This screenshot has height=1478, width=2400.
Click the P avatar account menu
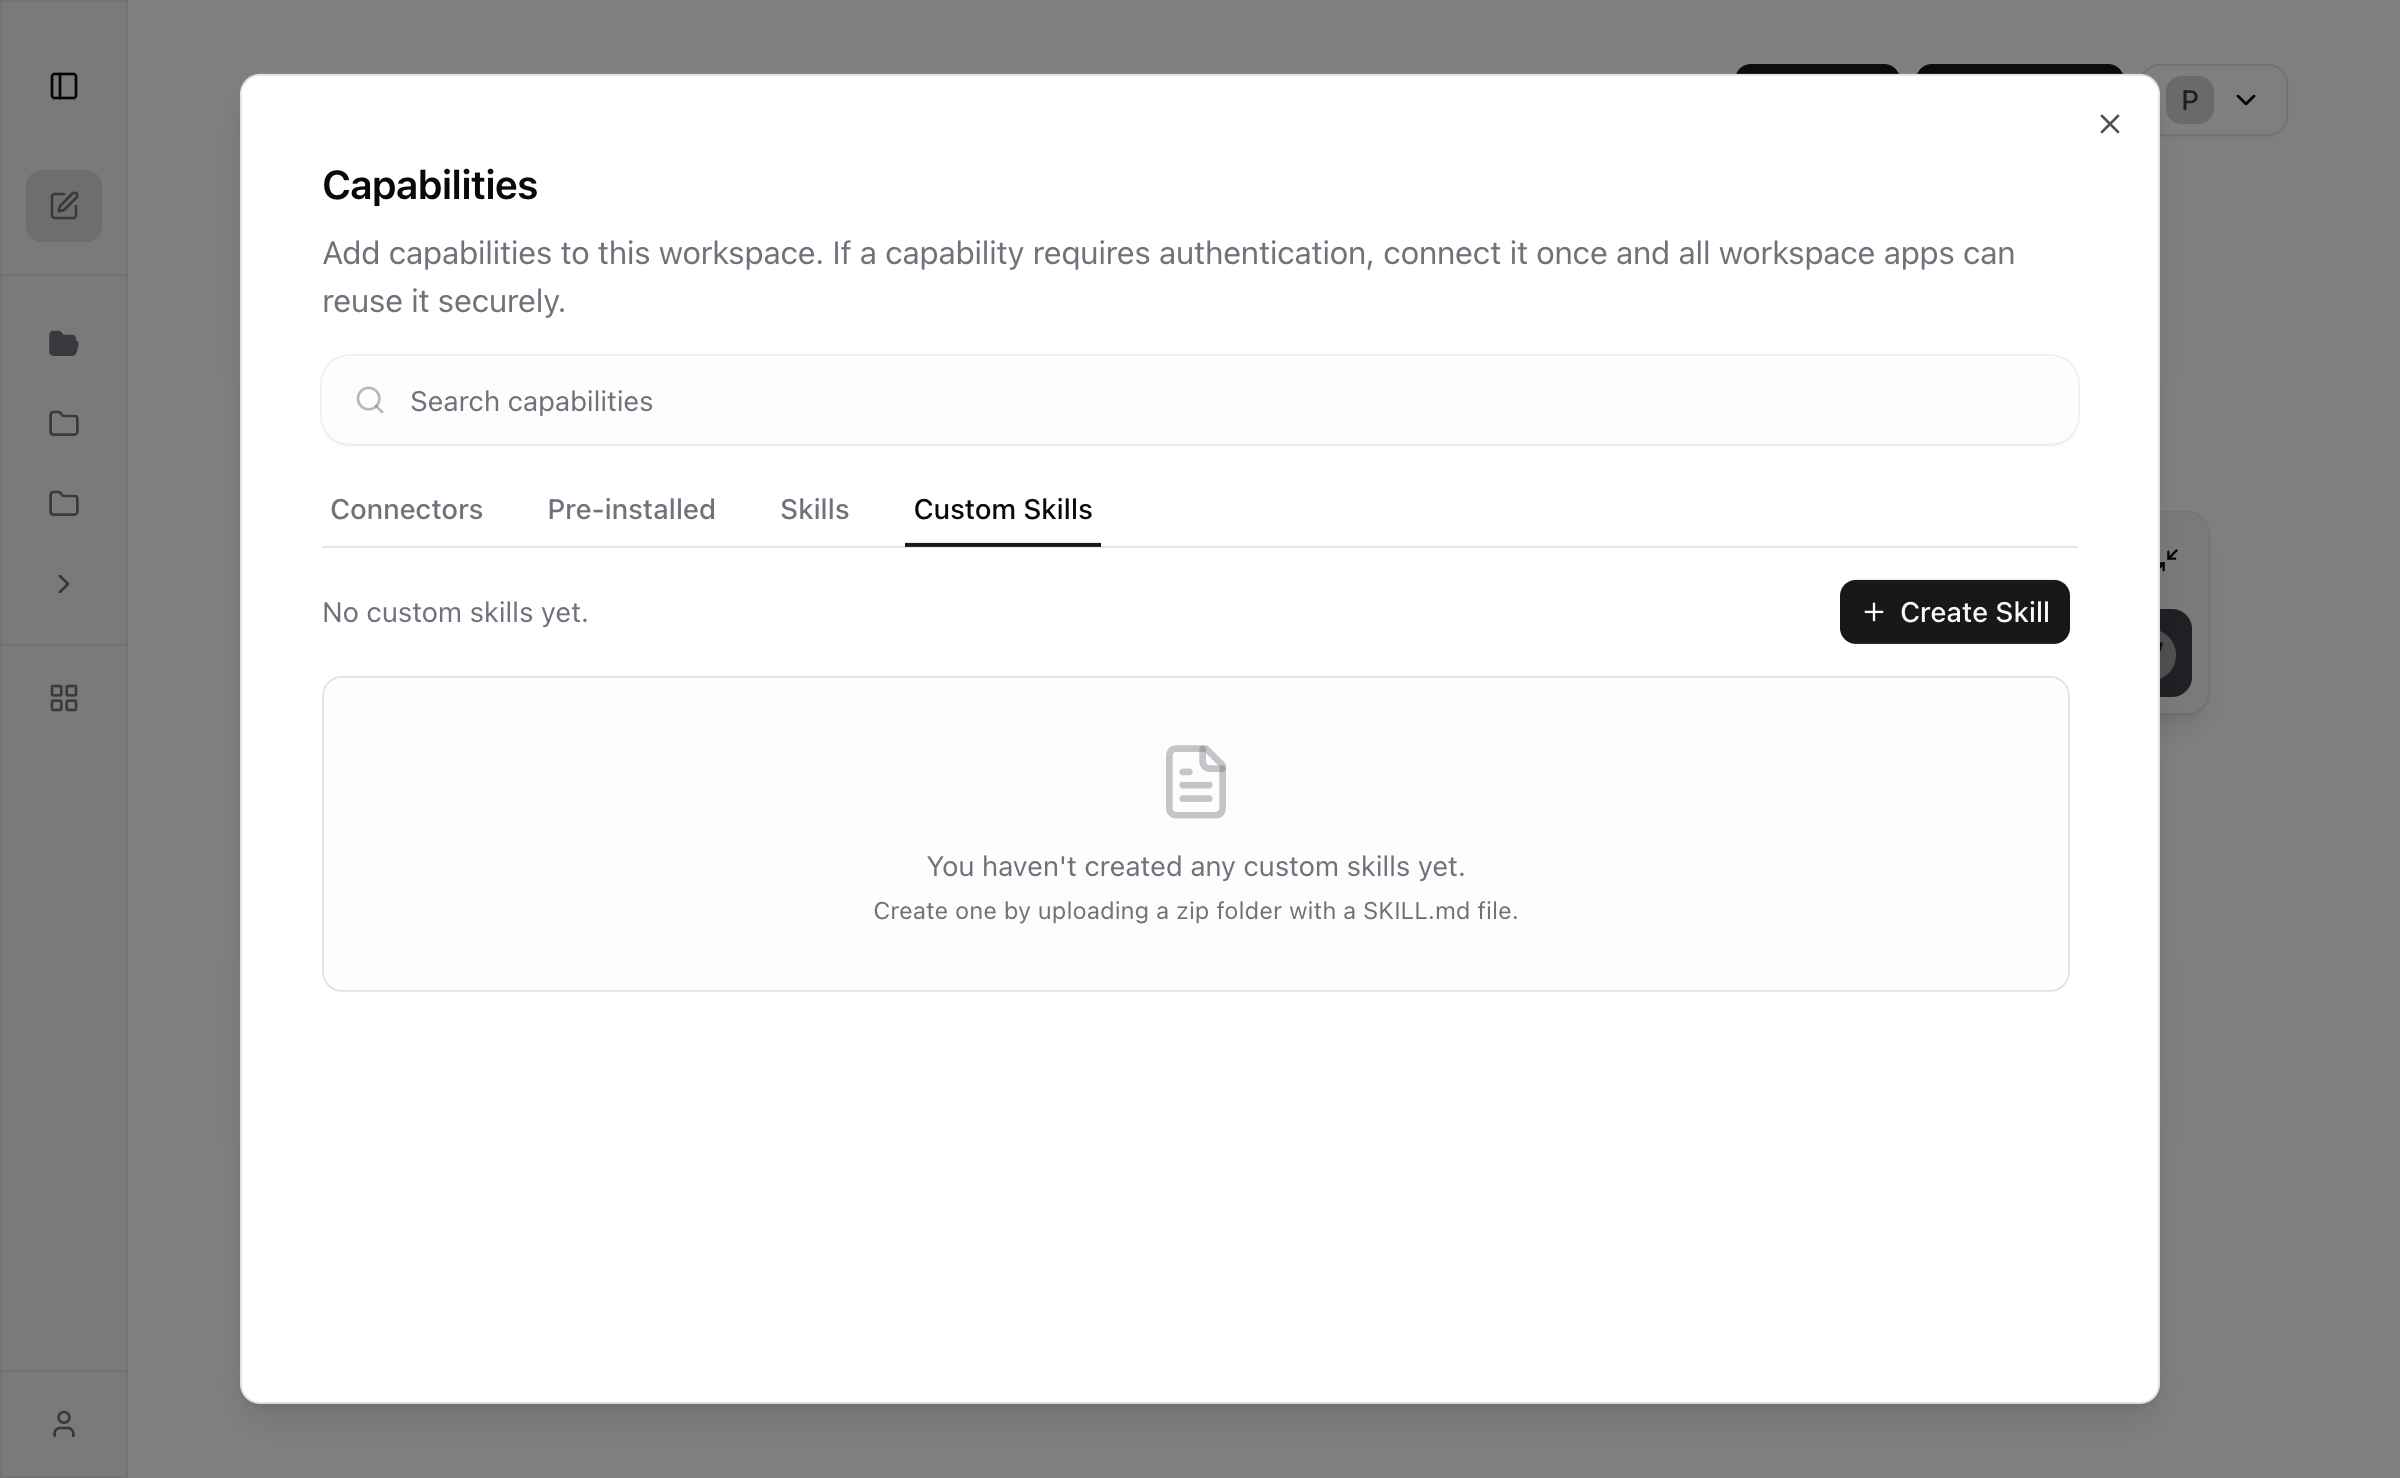2190,100
